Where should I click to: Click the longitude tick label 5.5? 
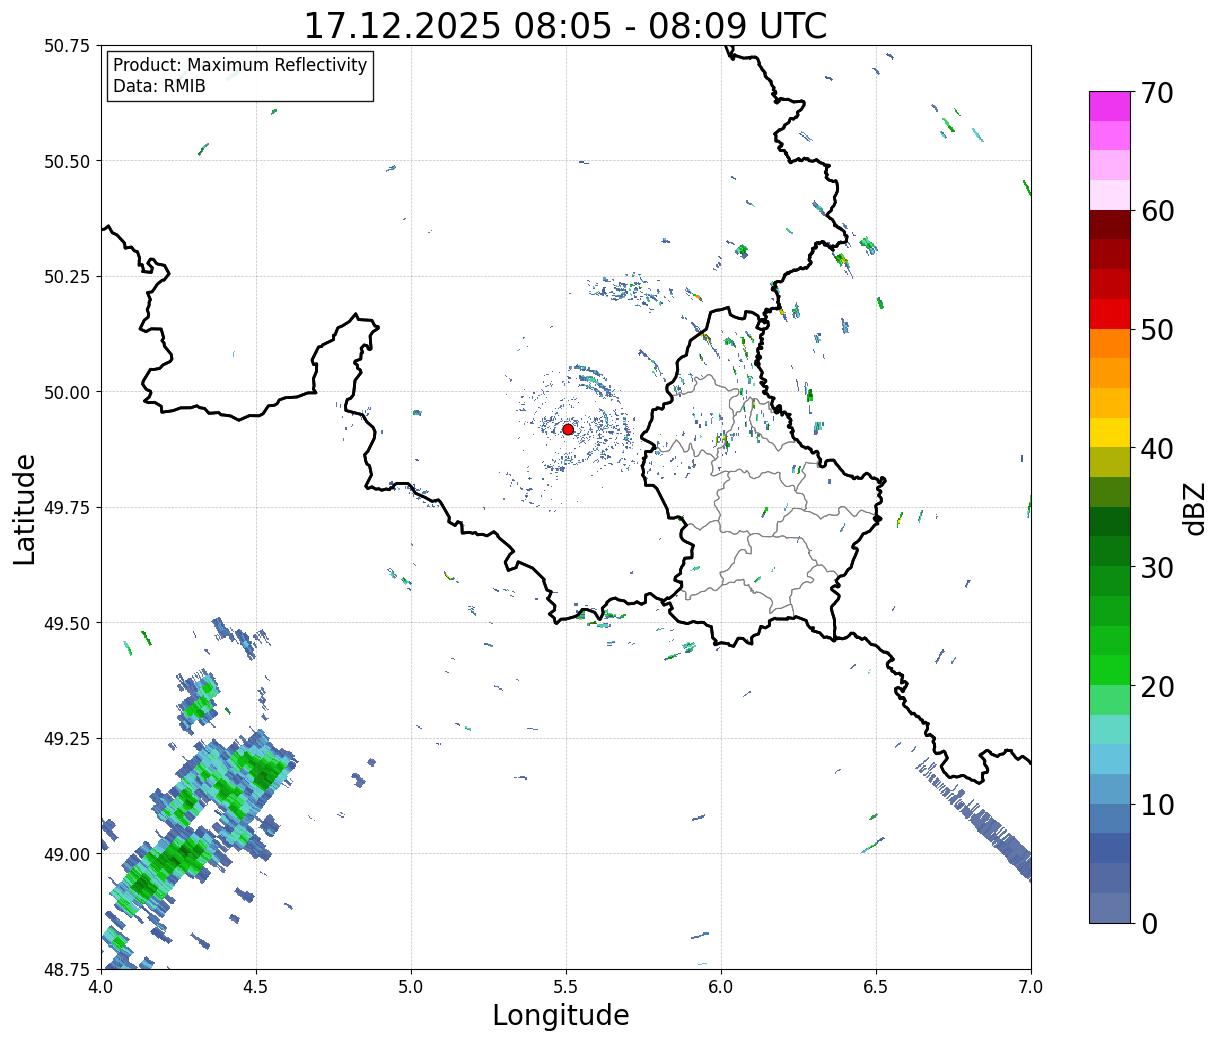tap(566, 986)
